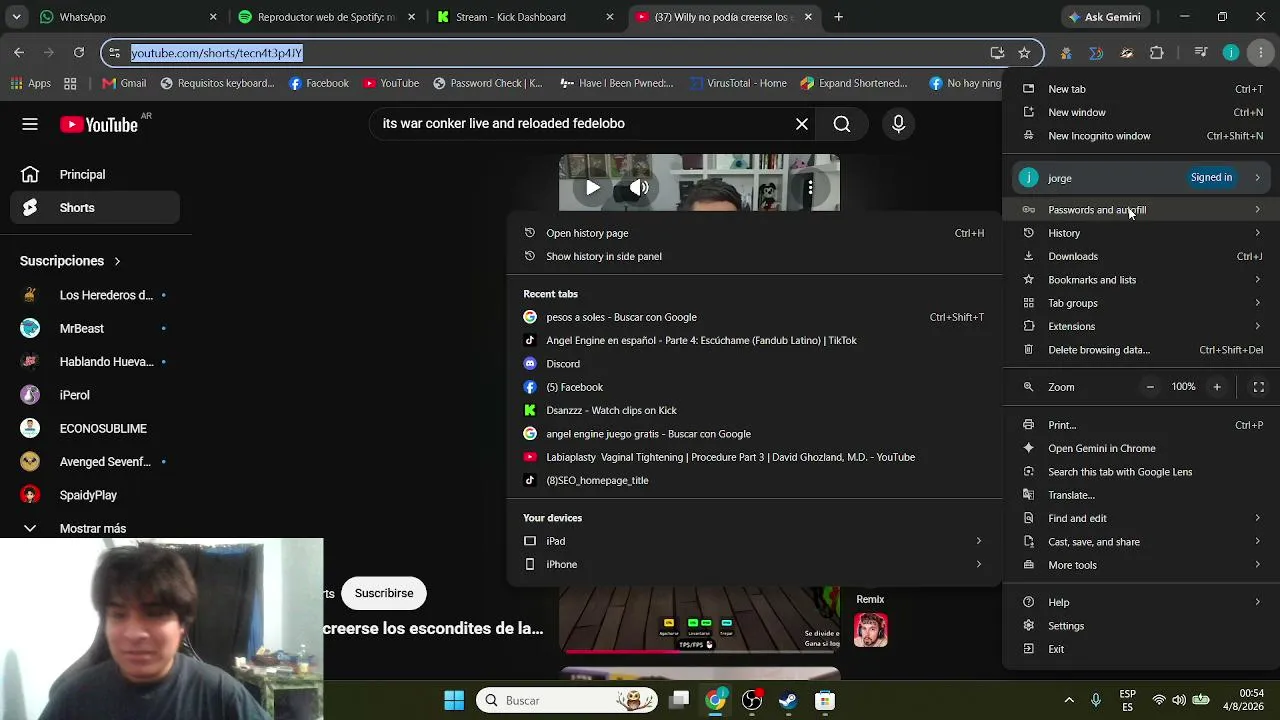Open OBS Studio from the taskbar
This screenshot has height=720, width=1280.
[x=752, y=700]
